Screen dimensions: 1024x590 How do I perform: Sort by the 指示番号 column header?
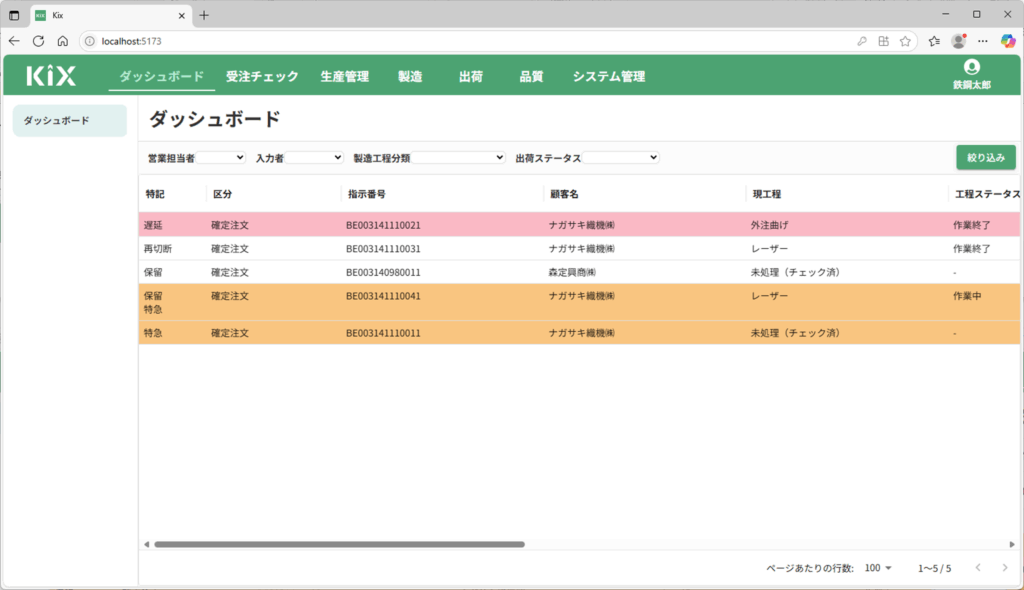pos(366,194)
